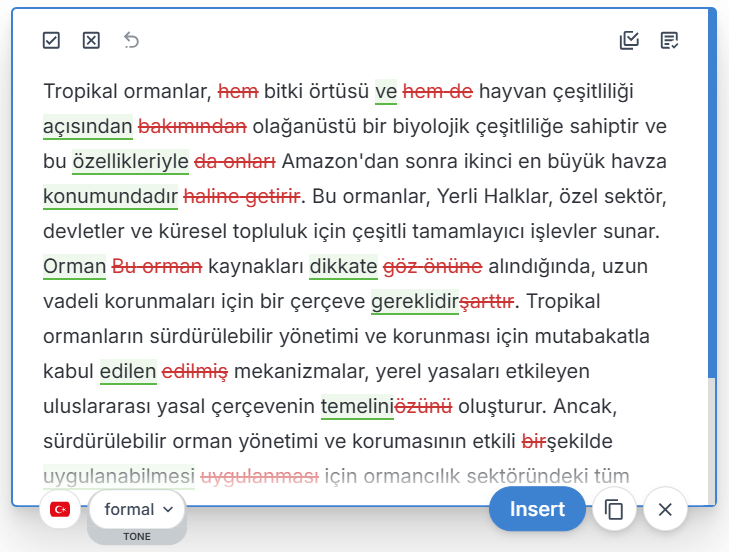Click the struck-through word 'bakımından'
Image resolution: width=729 pixels, height=552 pixels.
(x=192, y=127)
